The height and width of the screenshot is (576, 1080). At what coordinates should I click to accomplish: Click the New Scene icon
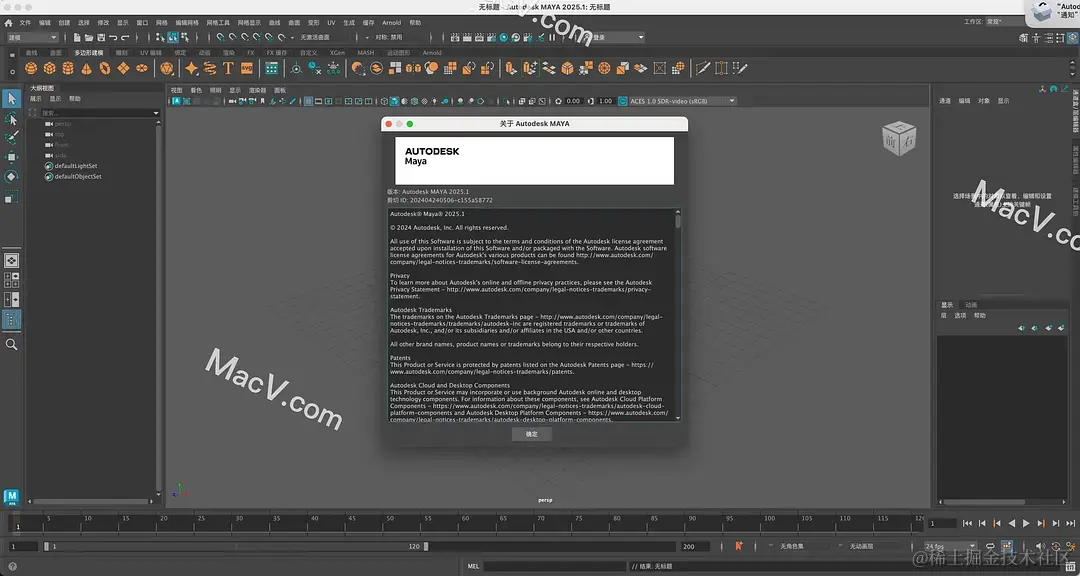click(x=77, y=37)
